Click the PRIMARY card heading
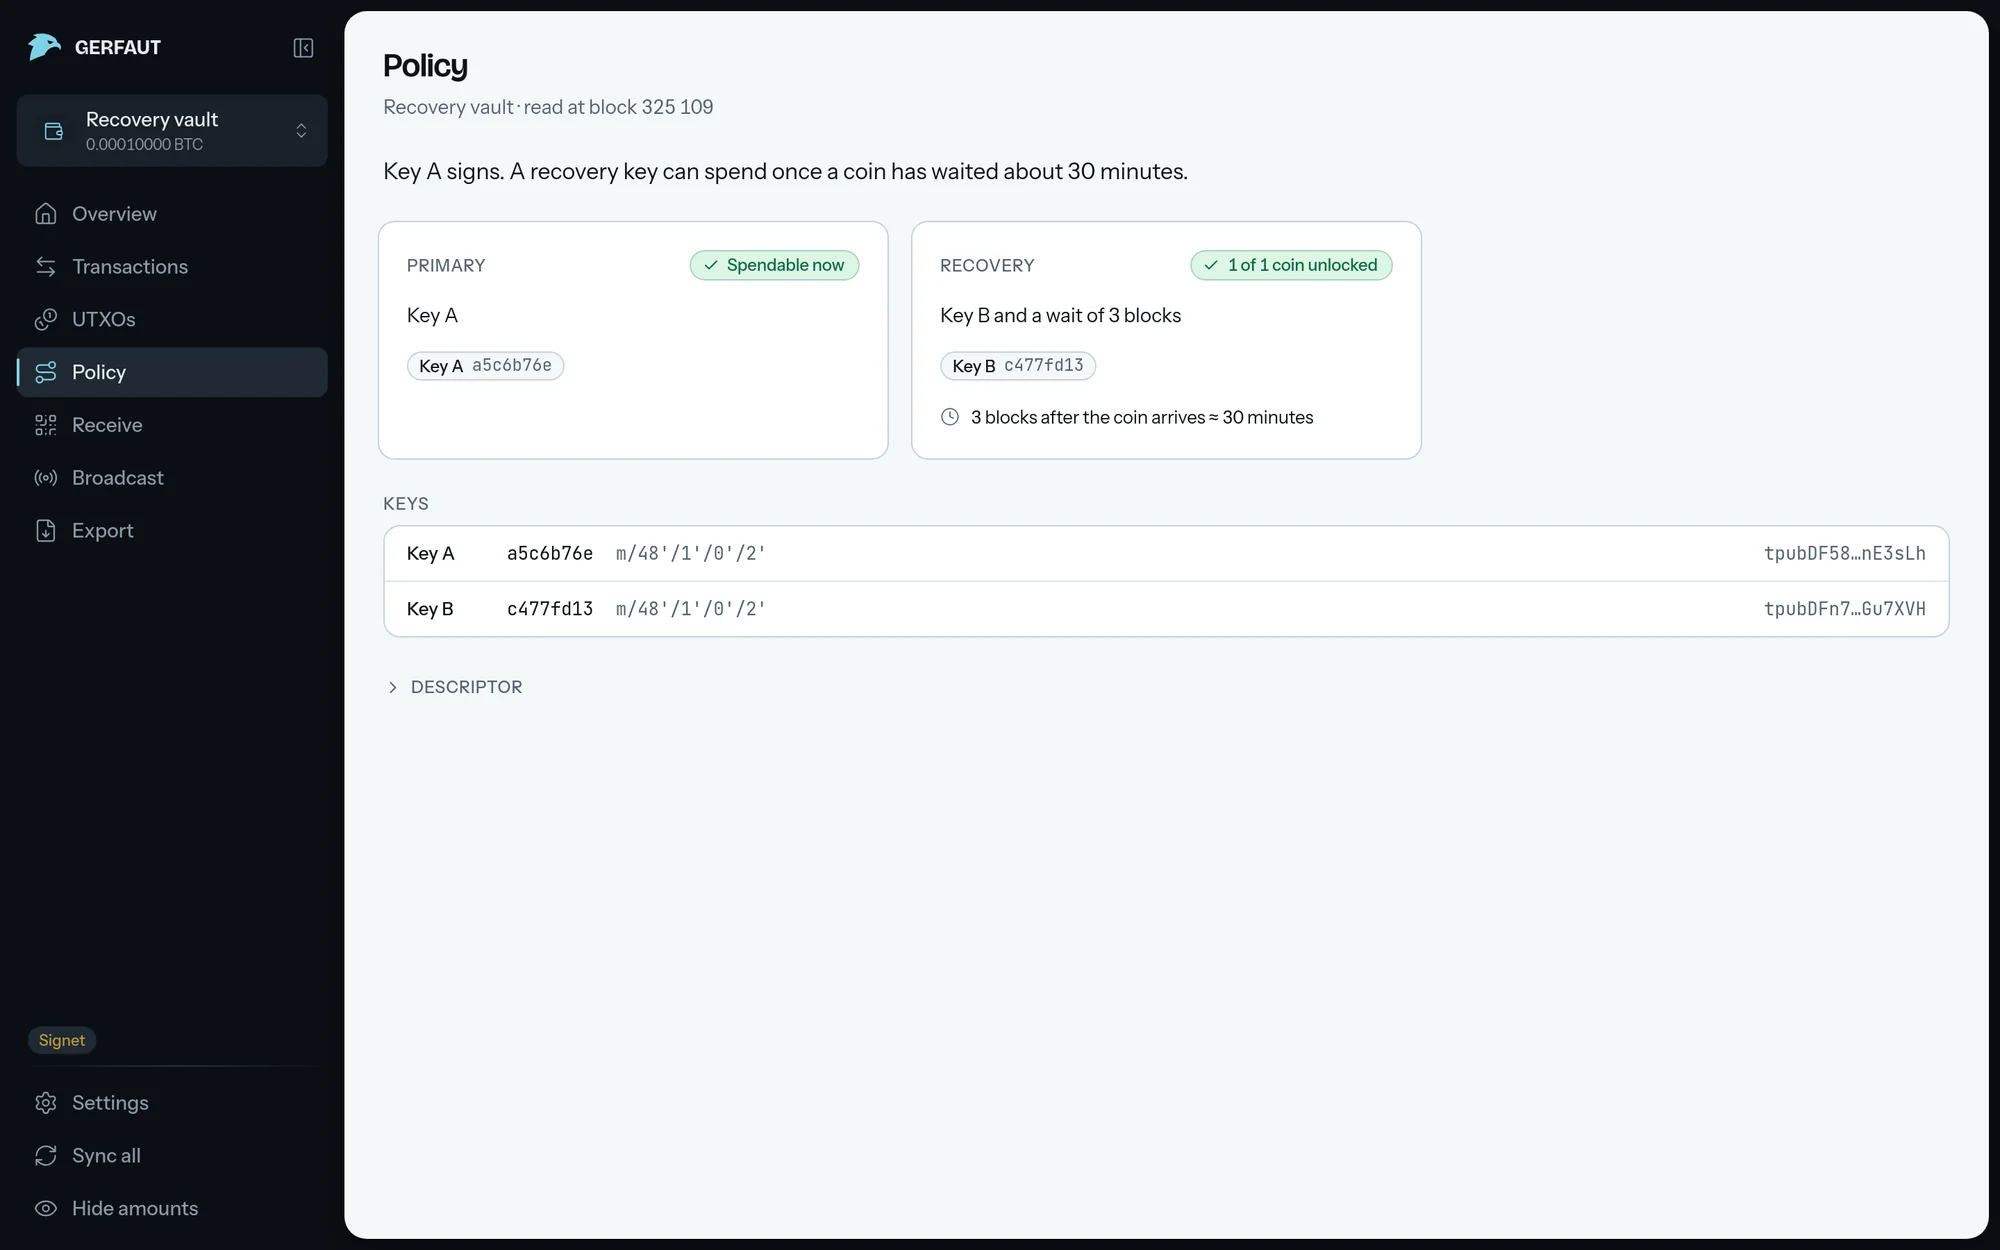Image resolution: width=2000 pixels, height=1250 pixels. pos(446,265)
